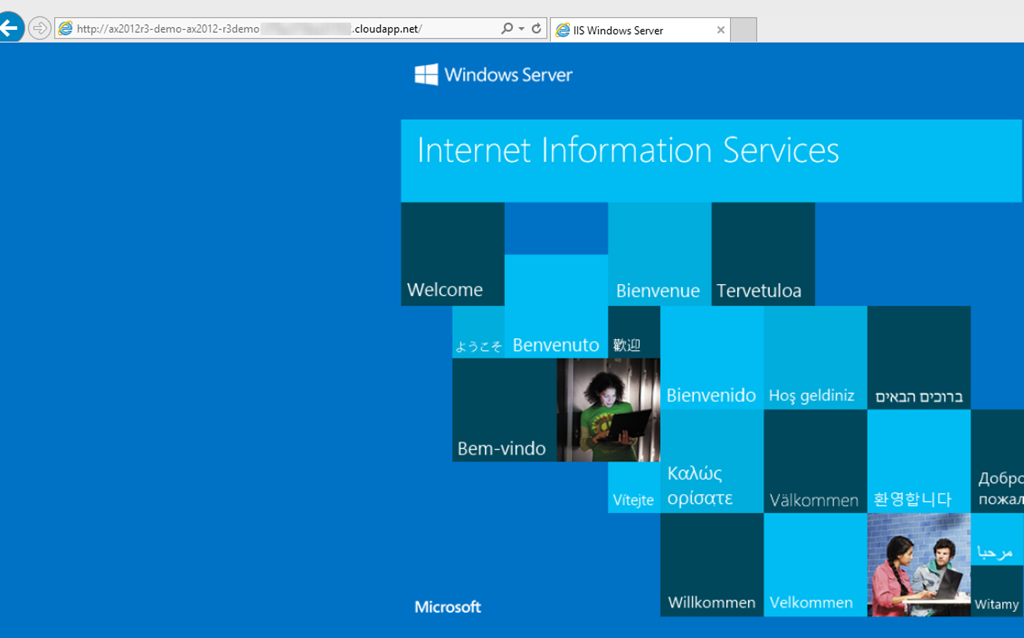Click the Benvenuto tile
Image resolution: width=1024 pixels, height=638 pixels.
tap(555, 306)
